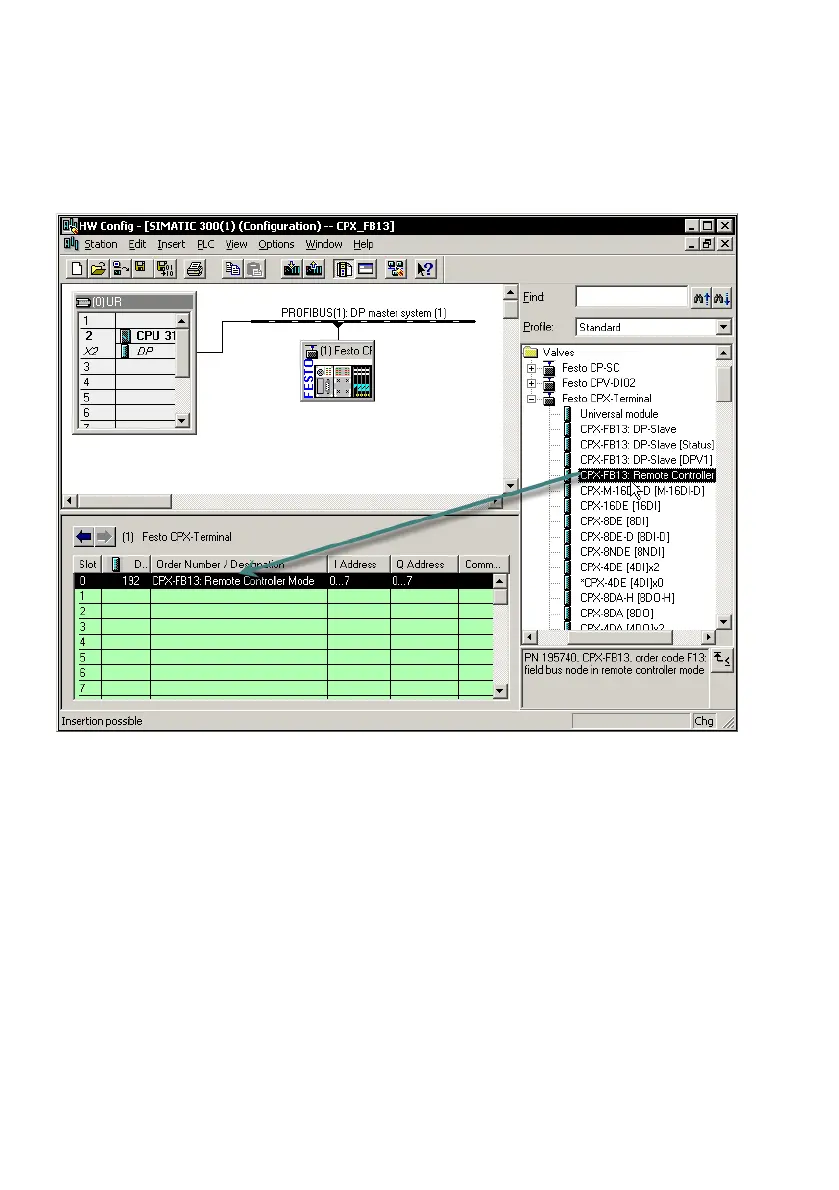
Task: Click the Save and Compile toolbar icon
Action: (x=165, y=269)
